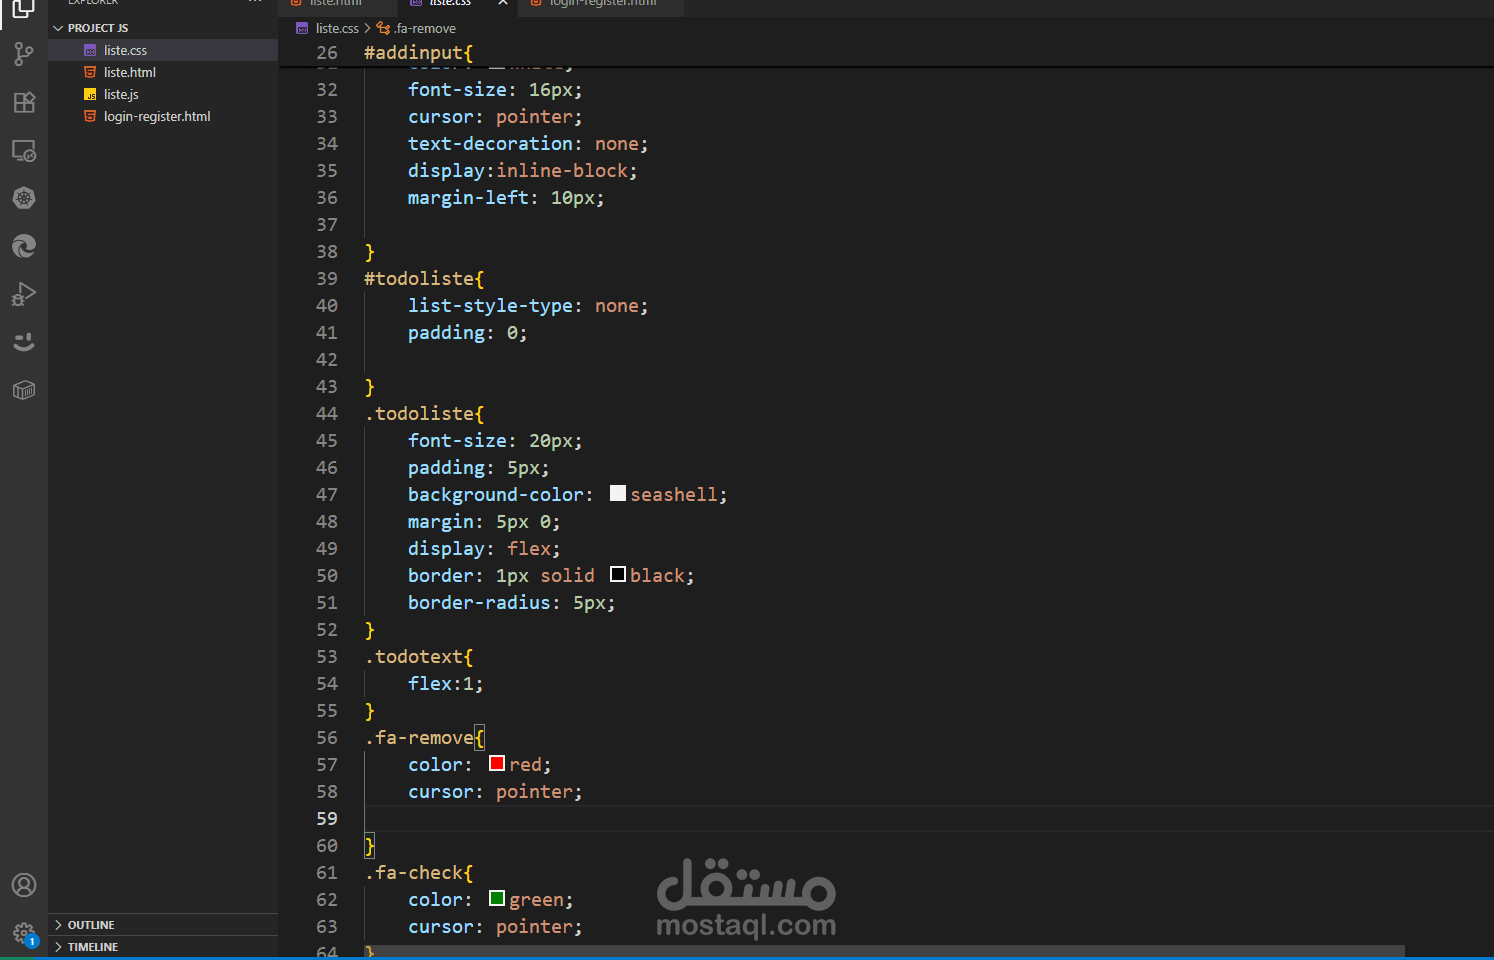
Task: Open the Accounts menu
Action: pos(24,885)
